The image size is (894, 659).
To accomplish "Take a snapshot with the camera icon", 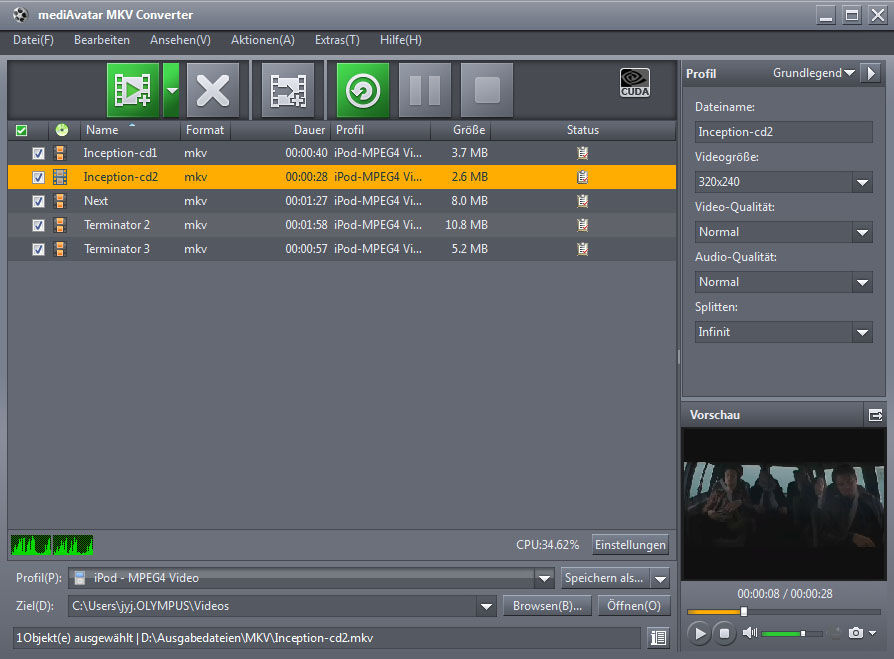I will [x=855, y=633].
